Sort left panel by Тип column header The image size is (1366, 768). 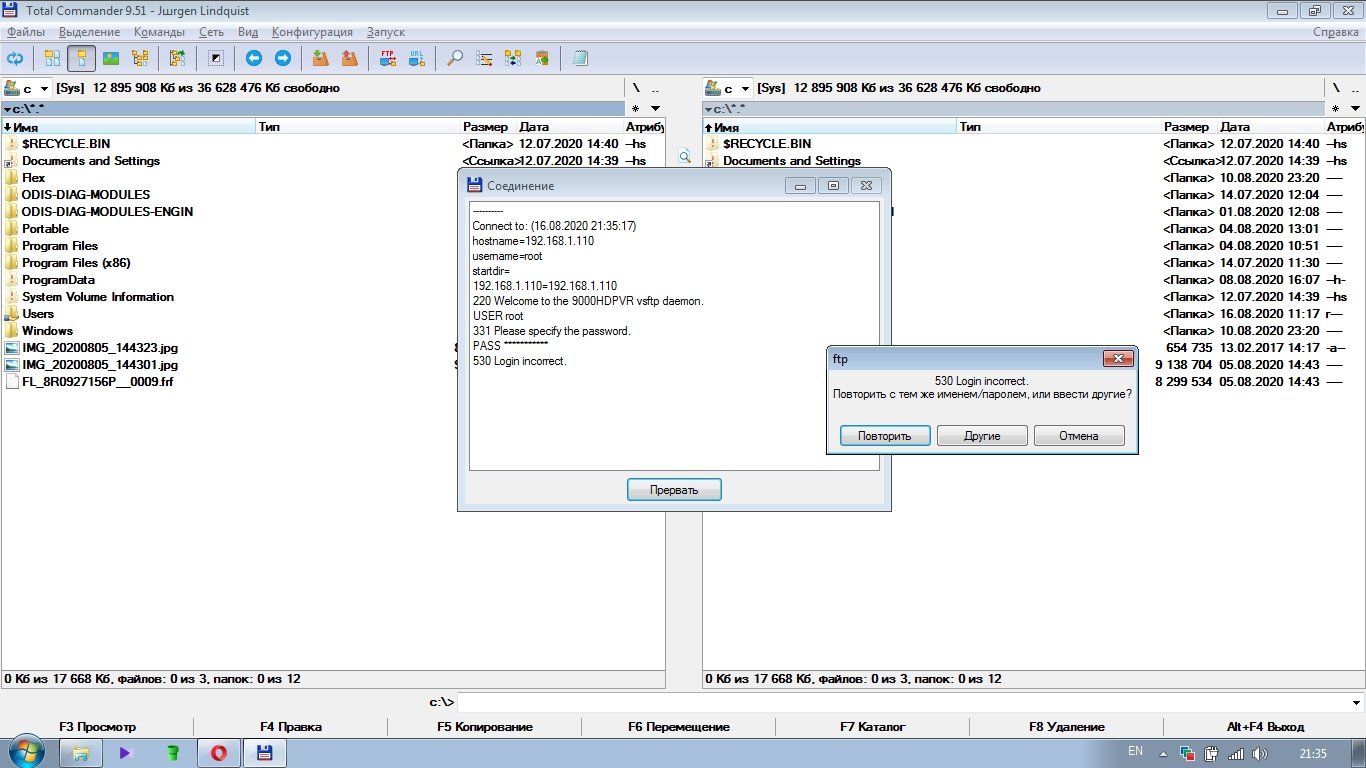[358, 127]
